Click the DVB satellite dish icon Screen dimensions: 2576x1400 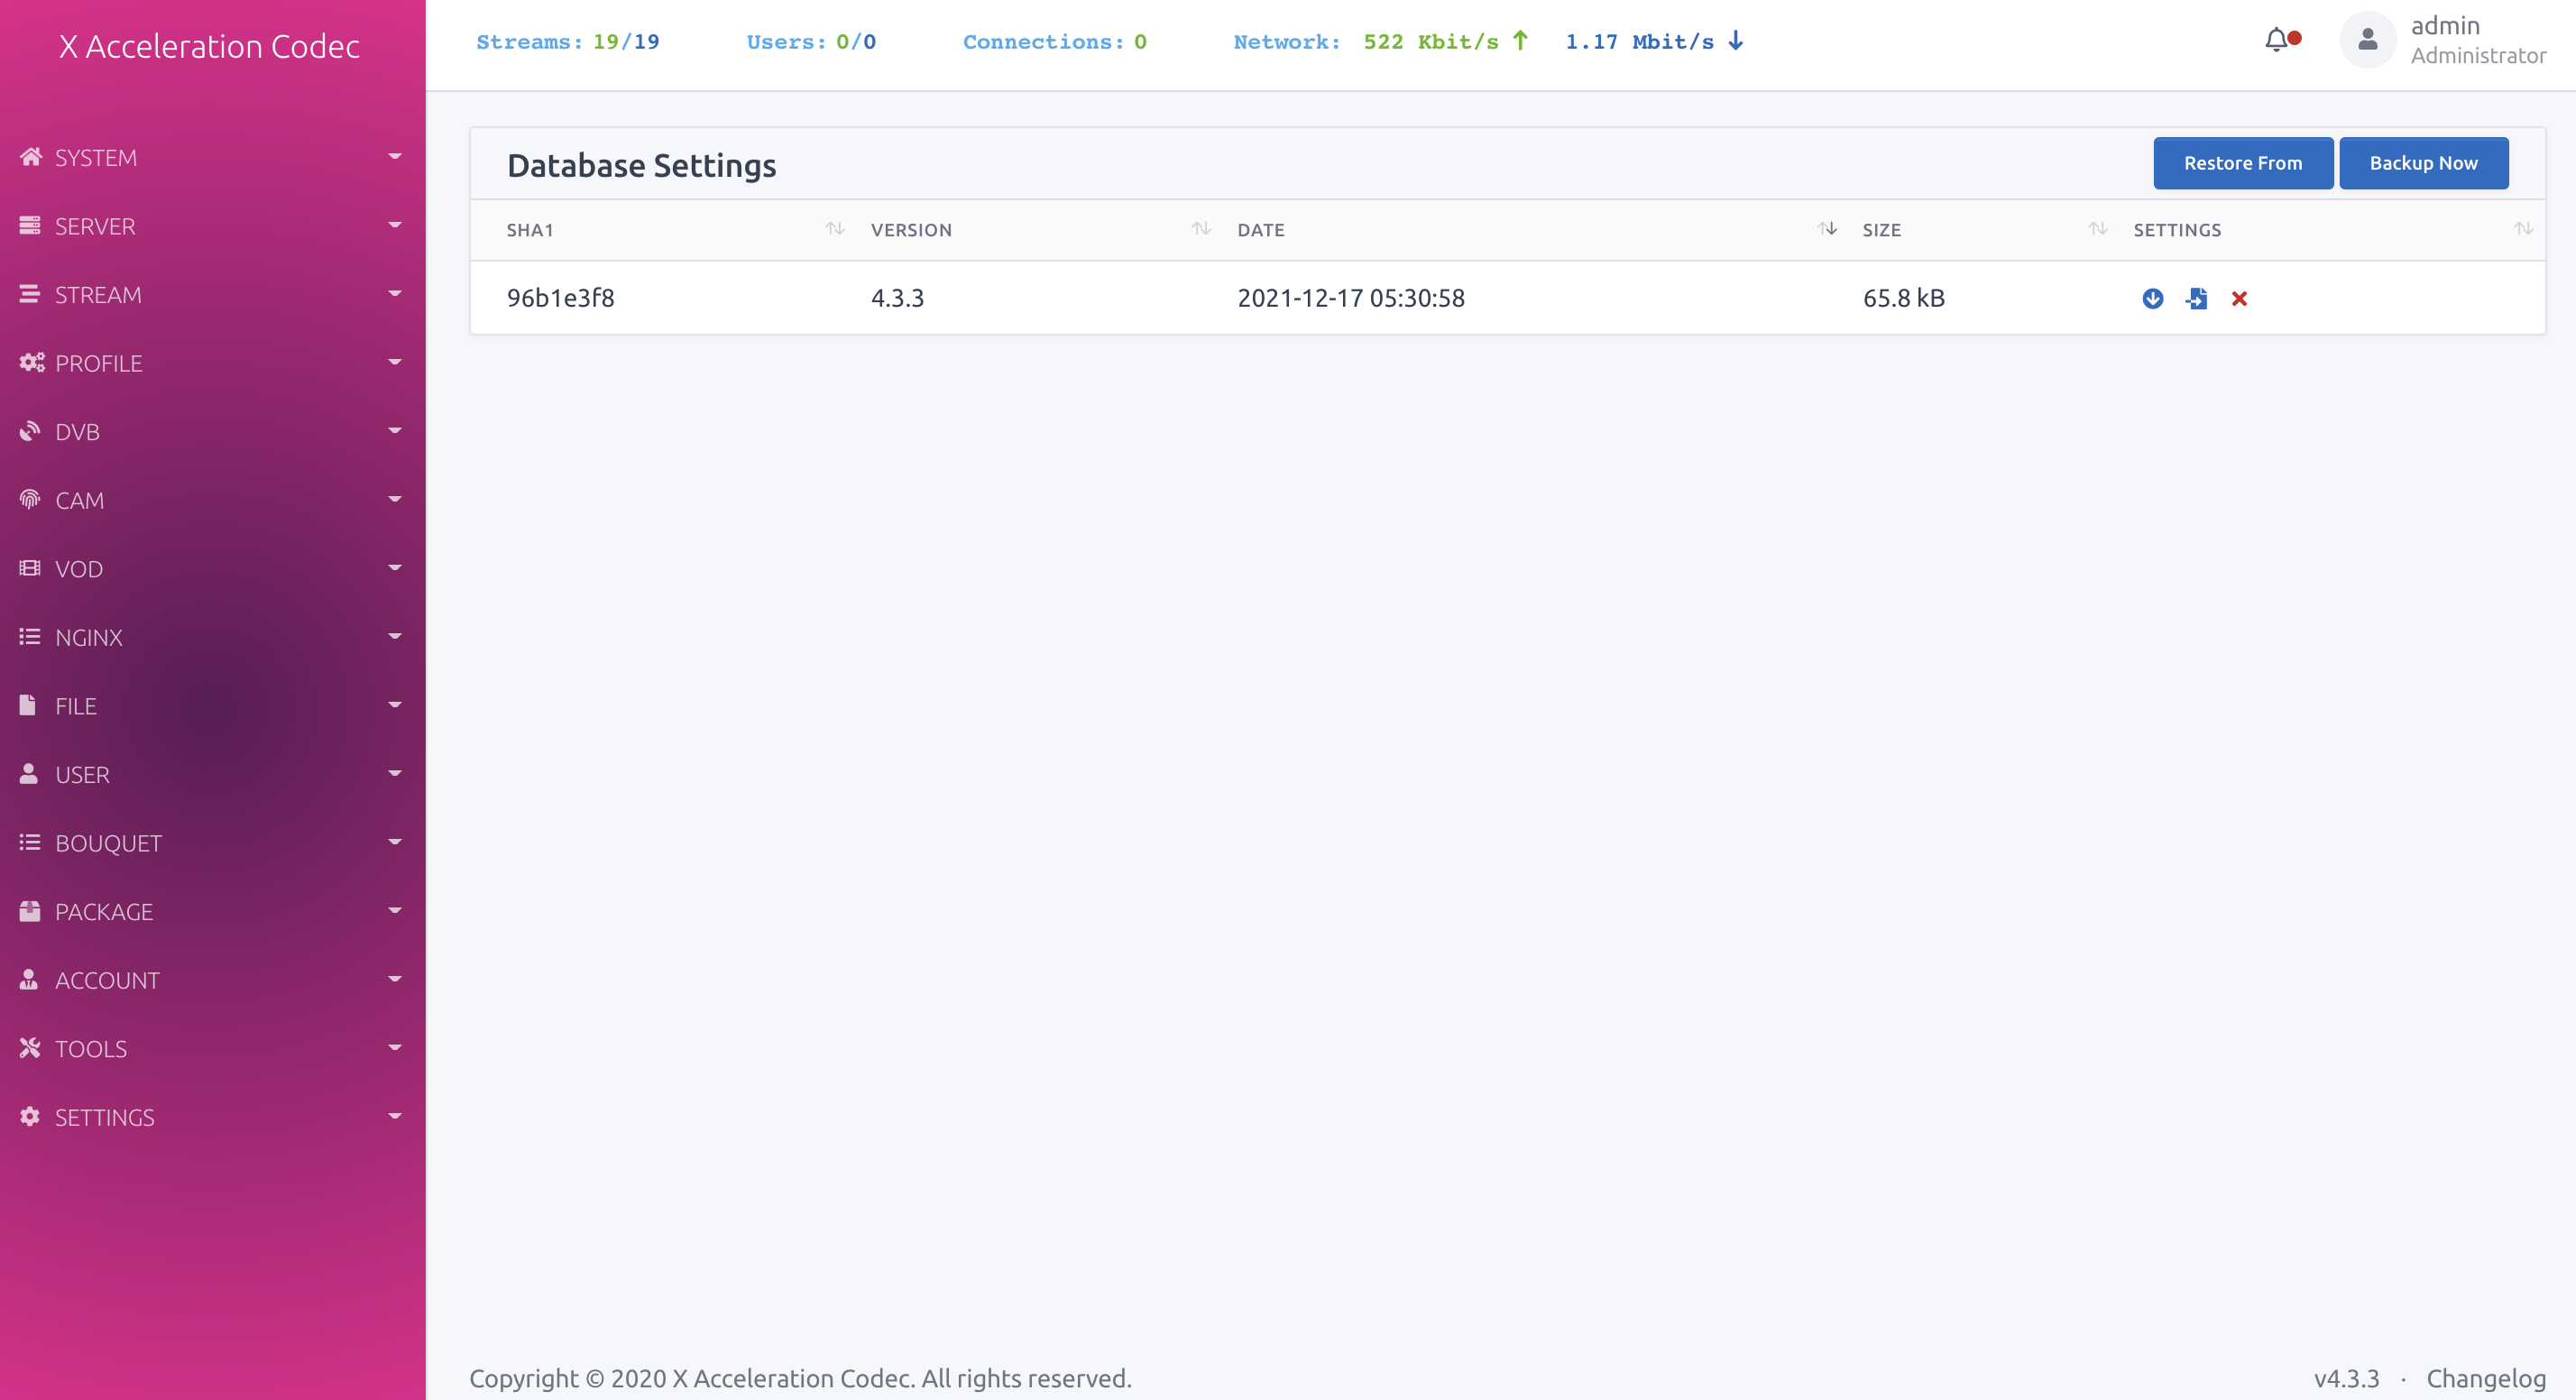[x=30, y=431]
